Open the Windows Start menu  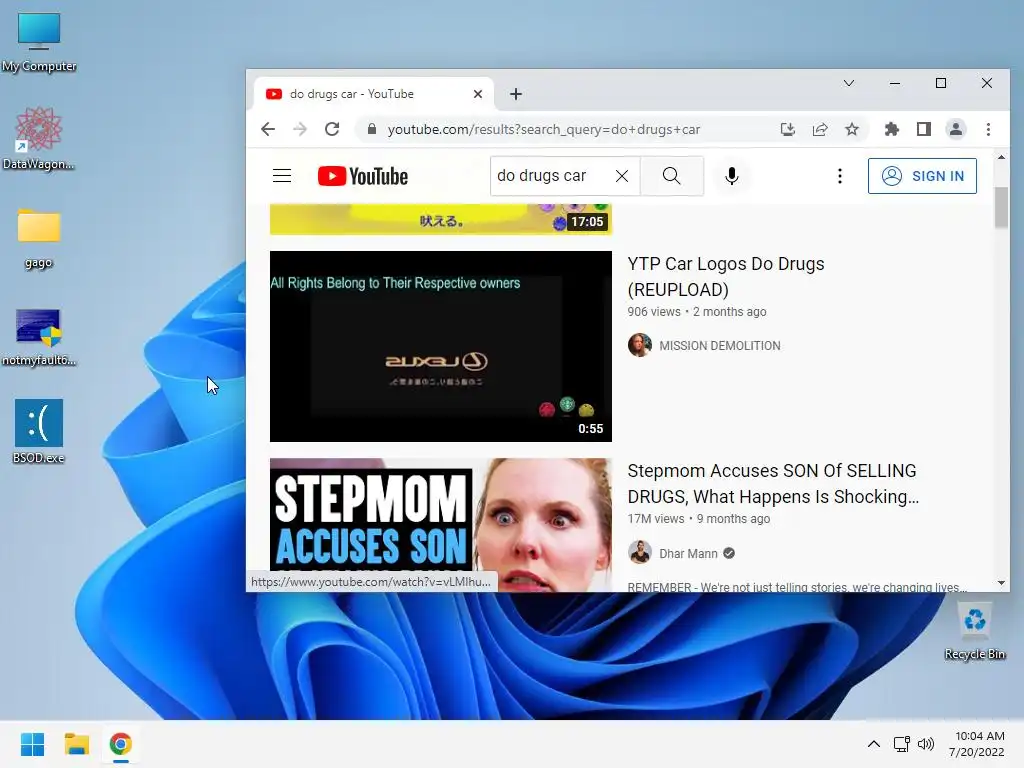point(32,744)
